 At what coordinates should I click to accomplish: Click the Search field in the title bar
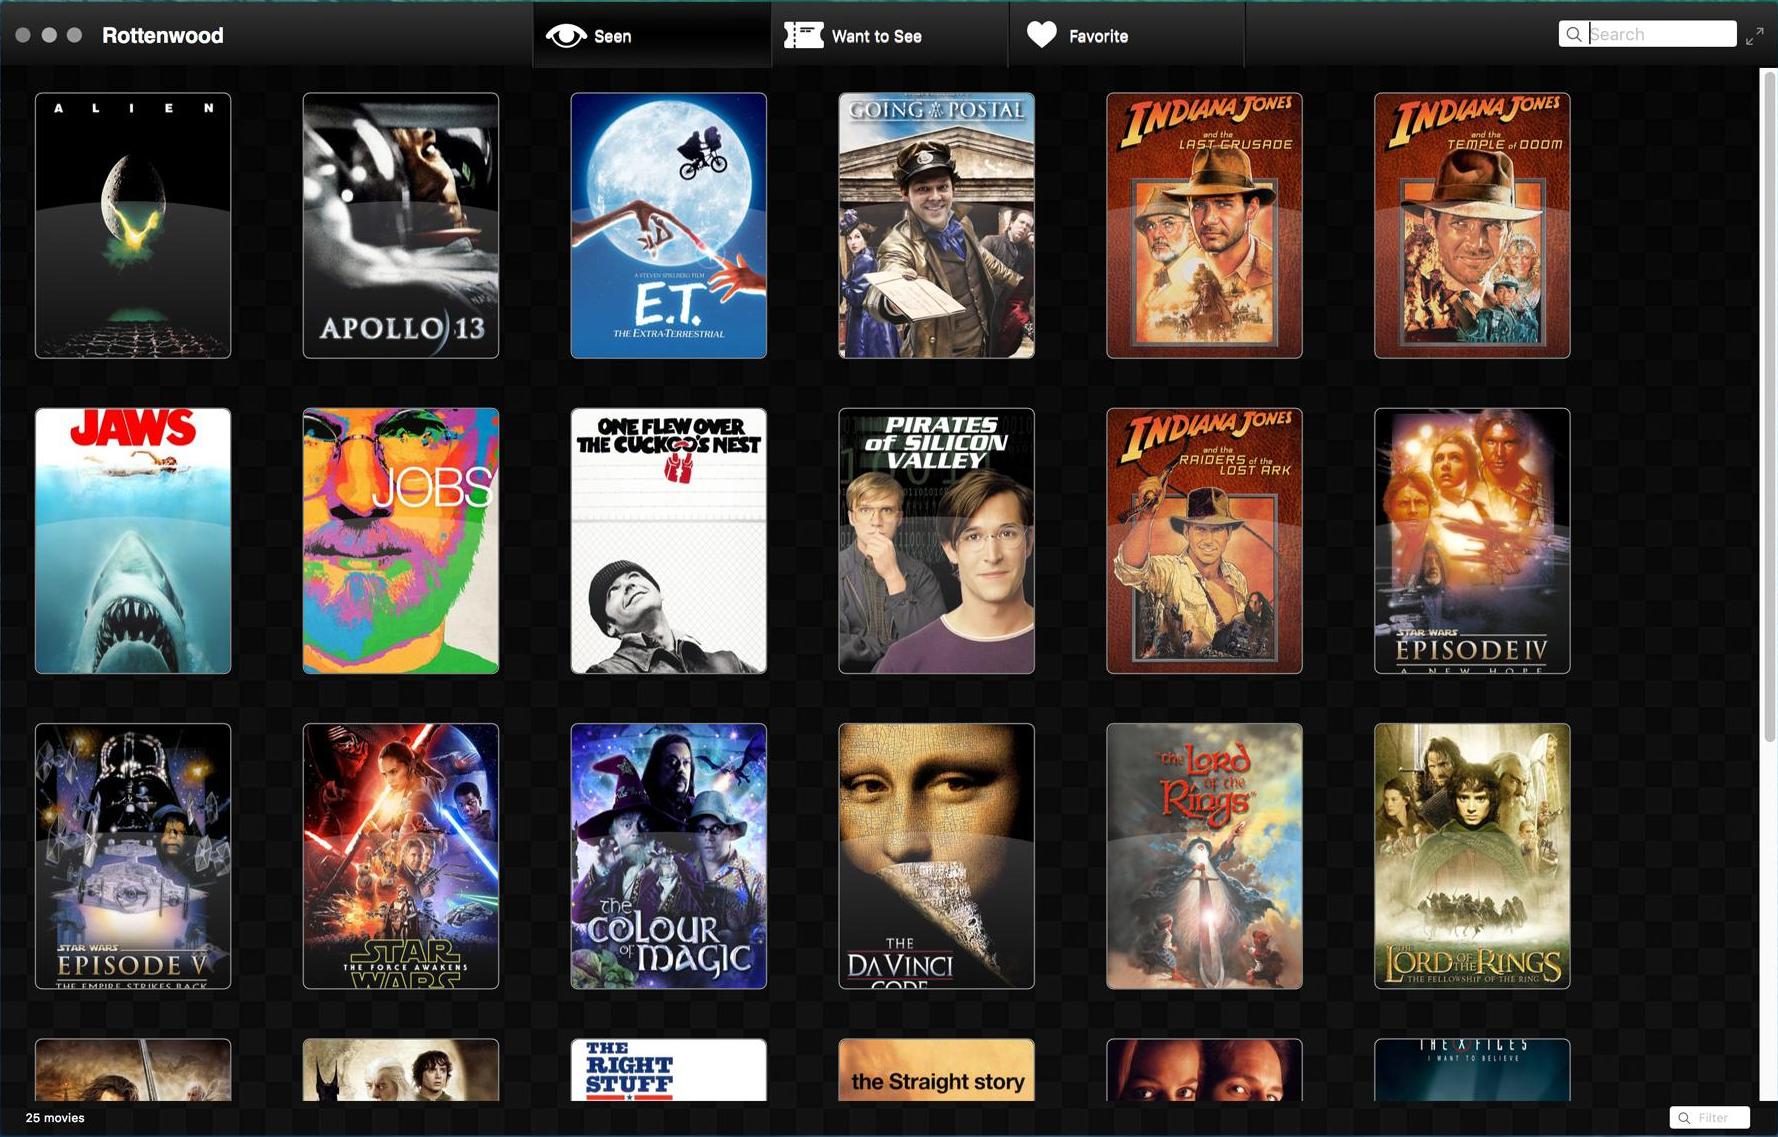[1647, 34]
